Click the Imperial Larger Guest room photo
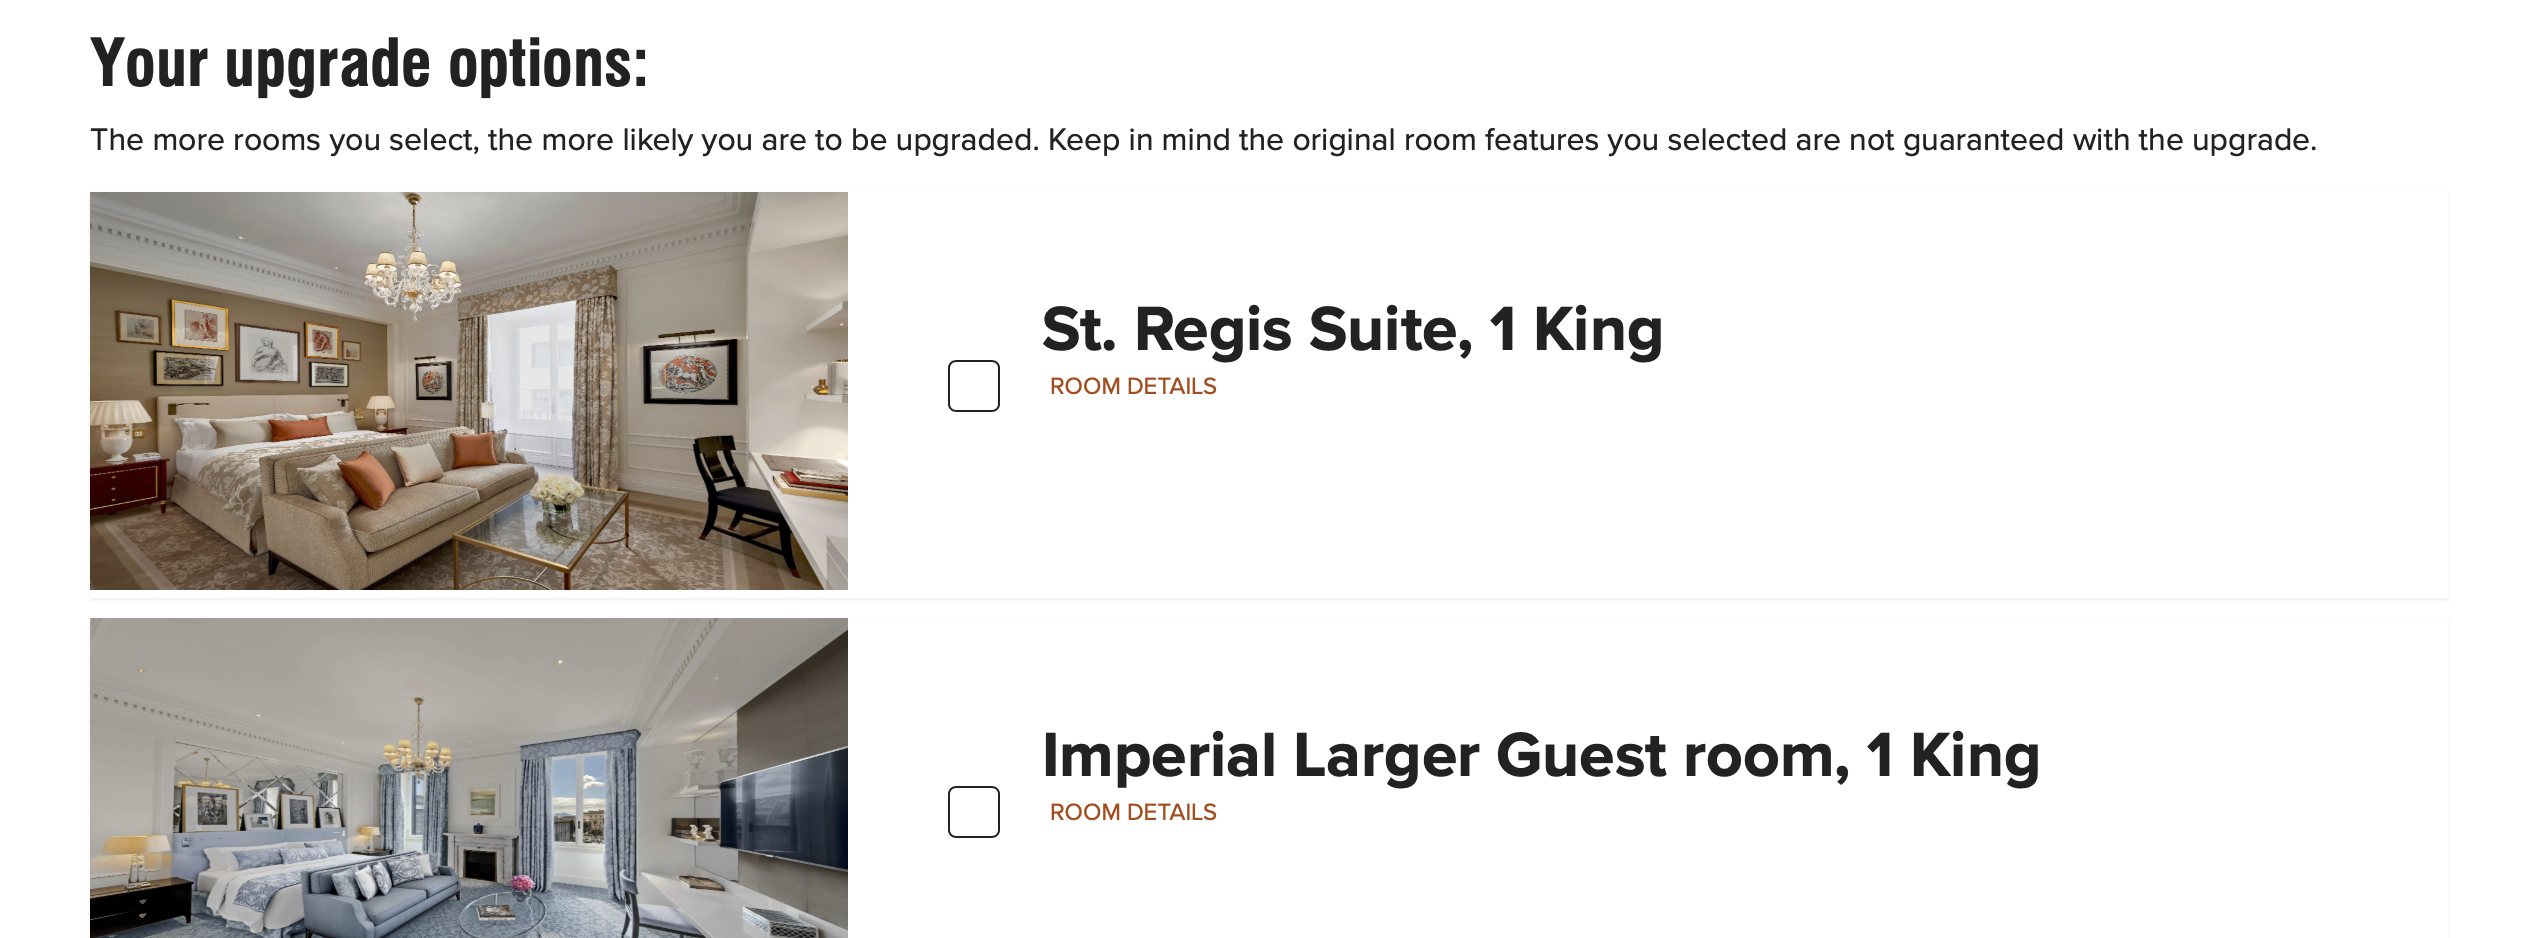The image size is (2530, 938). (468, 778)
